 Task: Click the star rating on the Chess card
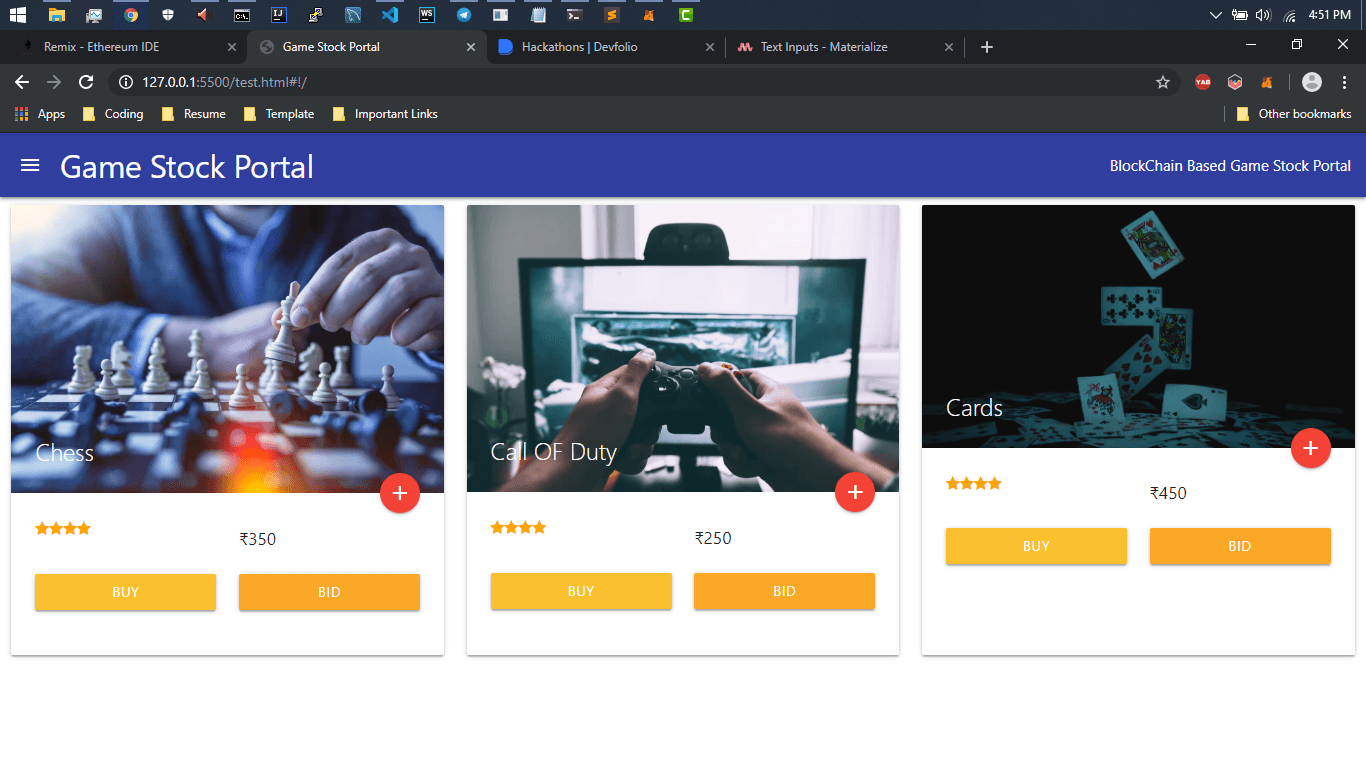point(63,528)
